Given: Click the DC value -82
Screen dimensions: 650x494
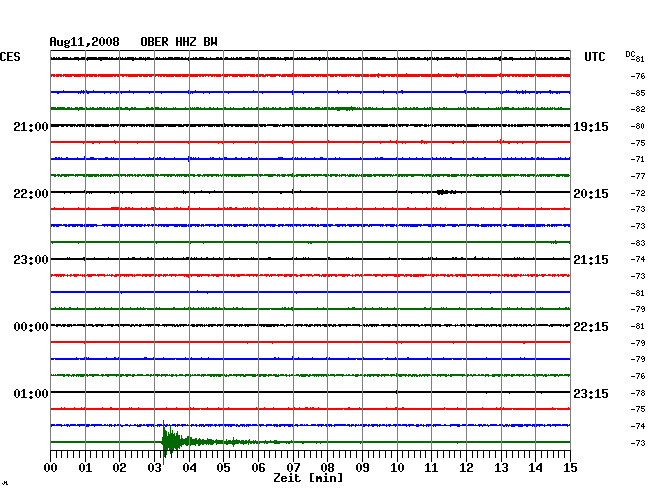Looking at the screenshot, I should pyautogui.click(x=638, y=109).
